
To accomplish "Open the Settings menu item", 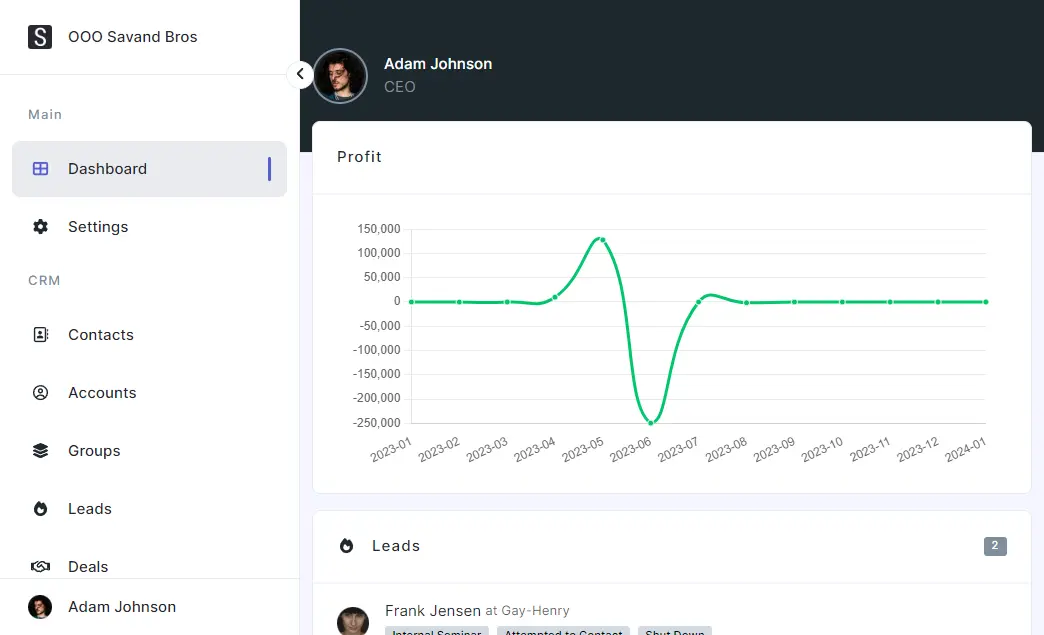I will pyautogui.click(x=149, y=227).
